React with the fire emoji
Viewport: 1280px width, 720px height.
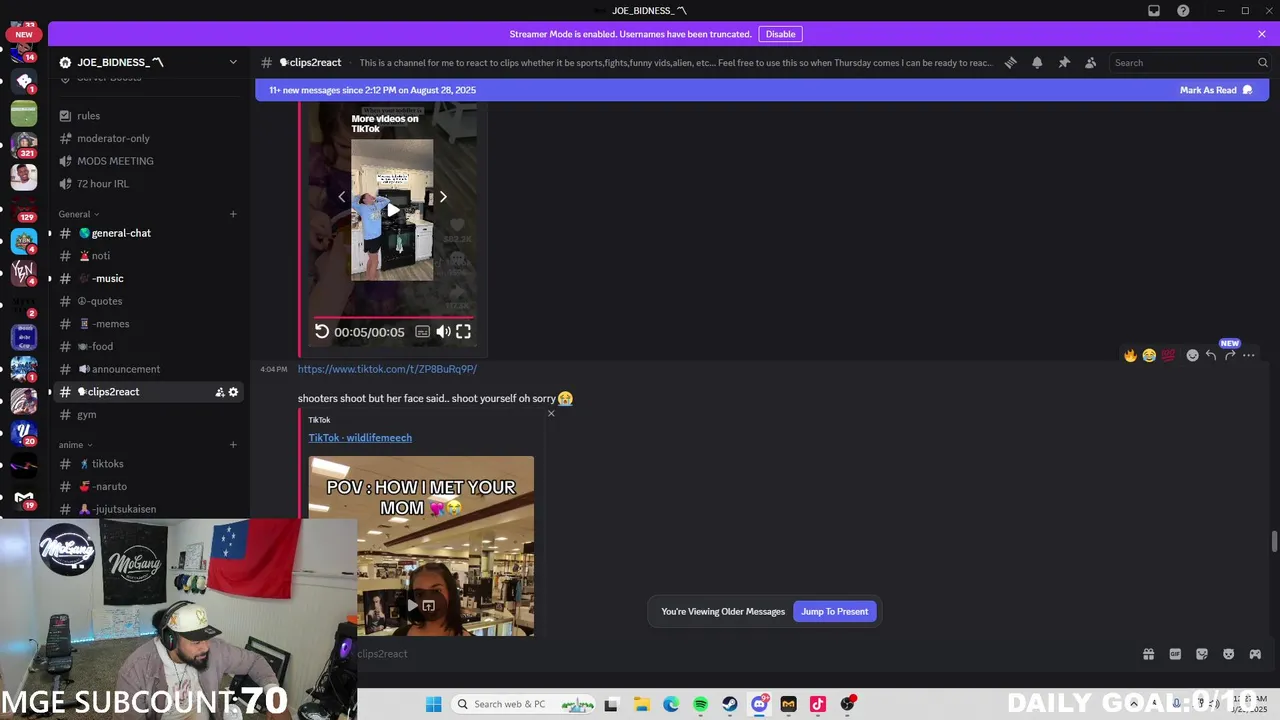click(1130, 355)
